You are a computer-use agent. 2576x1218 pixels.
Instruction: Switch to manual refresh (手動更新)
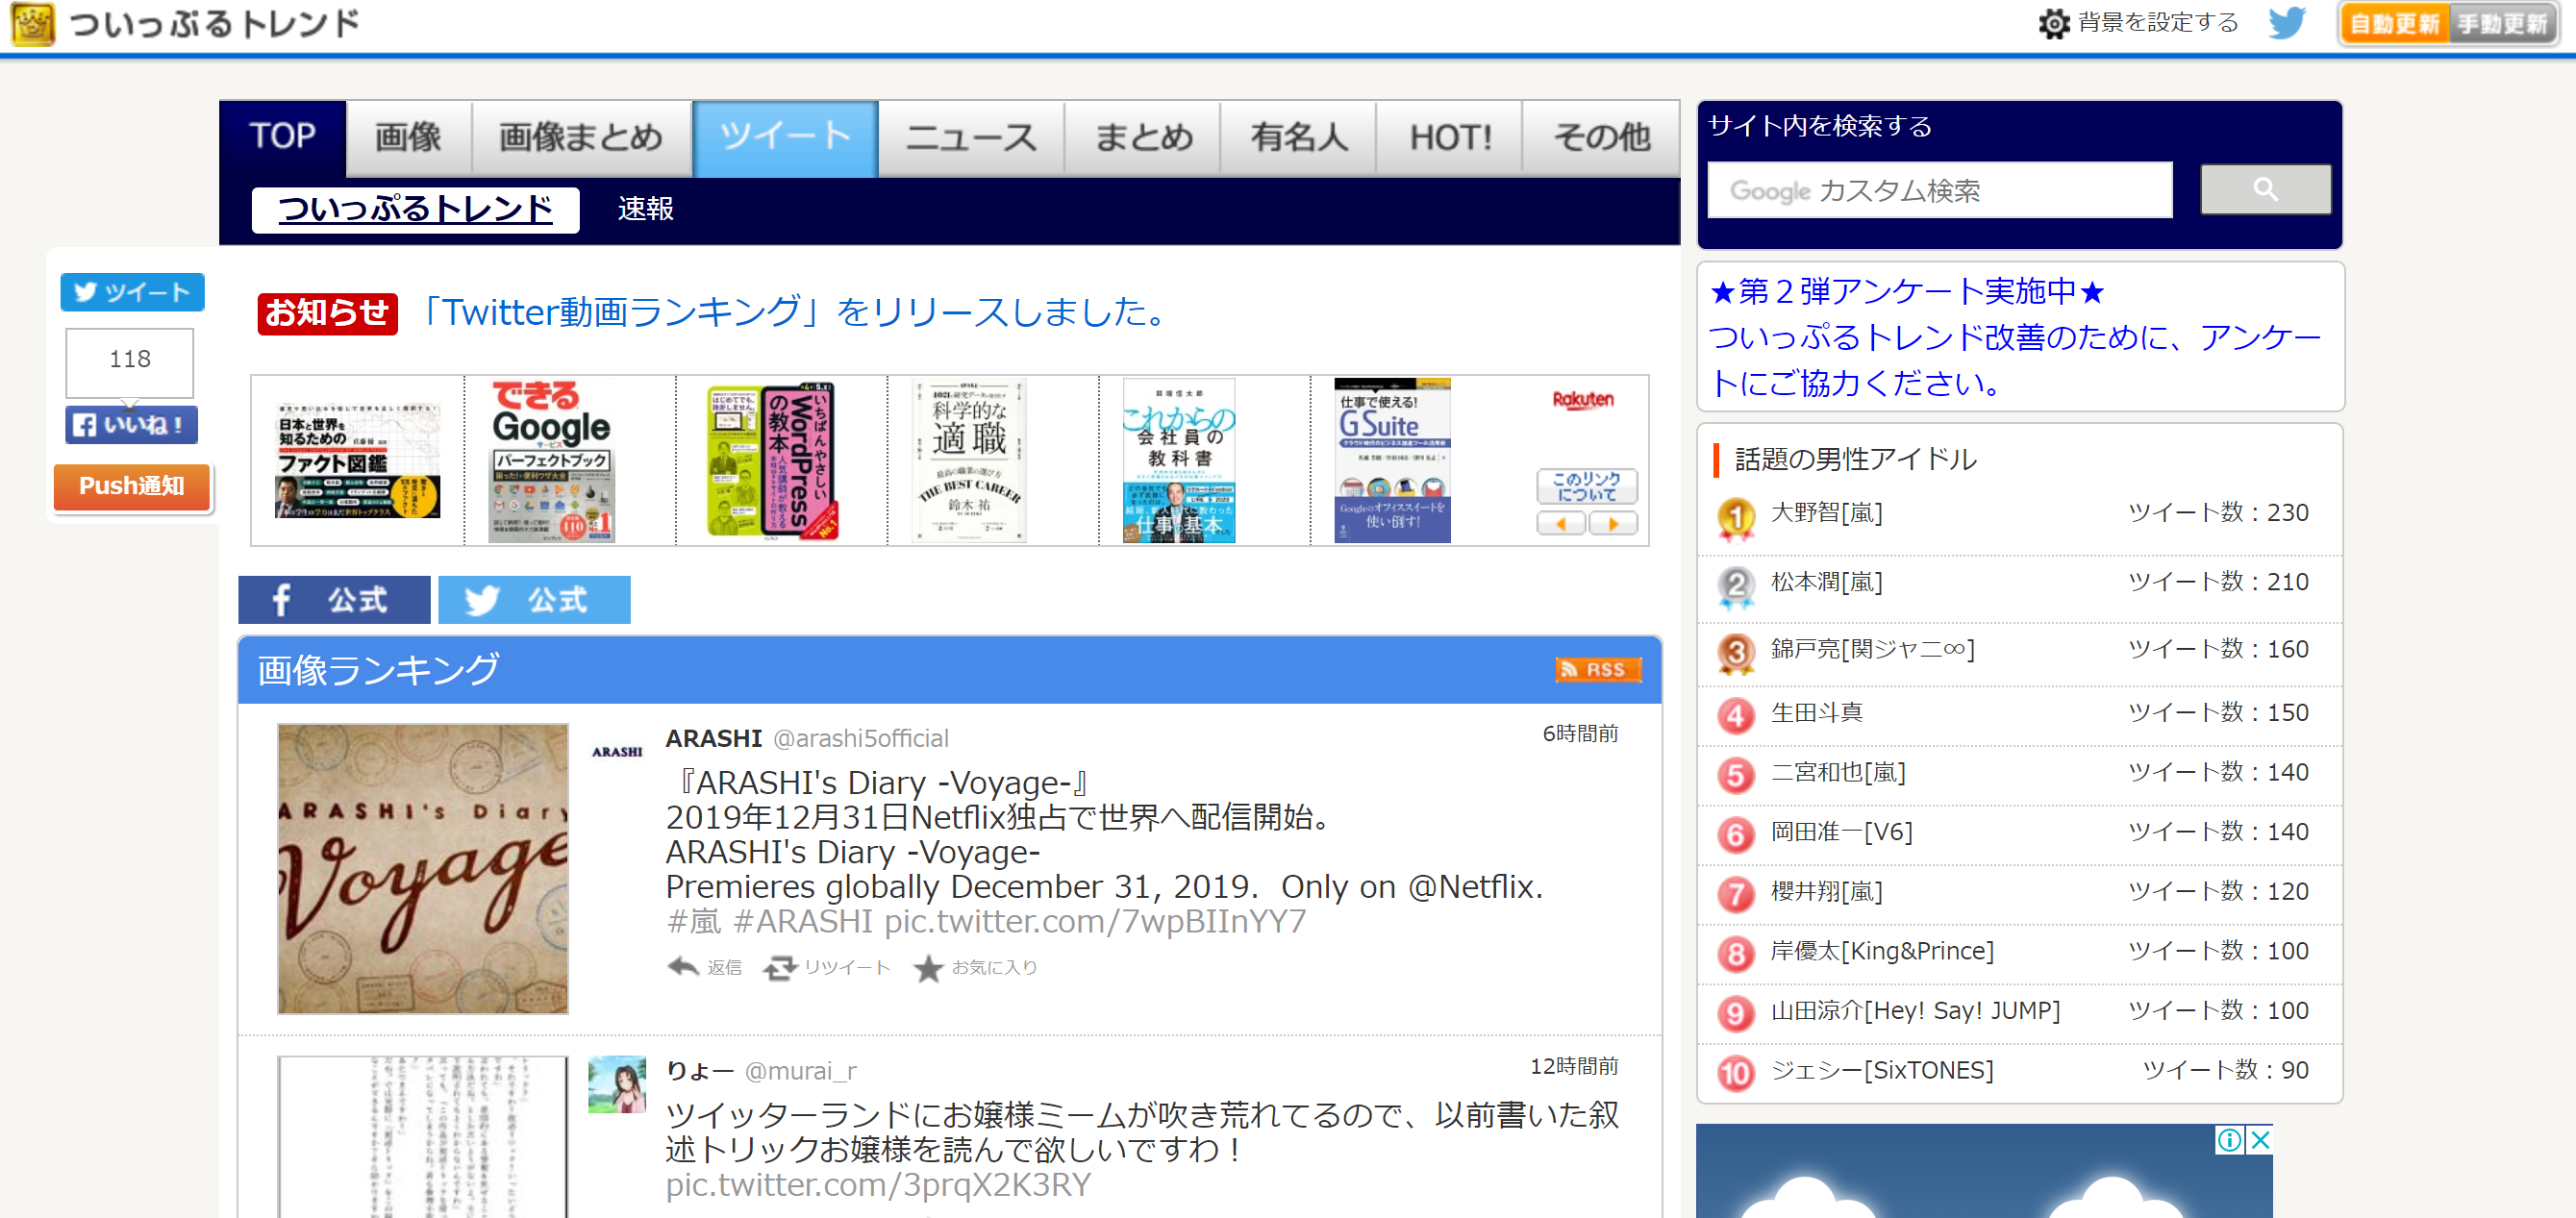tap(2503, 24)
